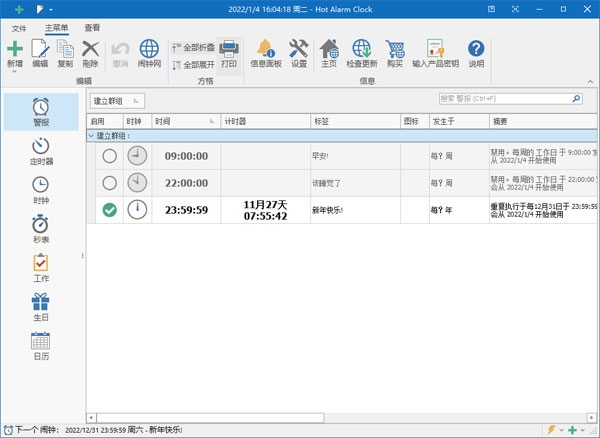Click green plus icon in status bar
600x438 pixels.
tap(572, 430)
